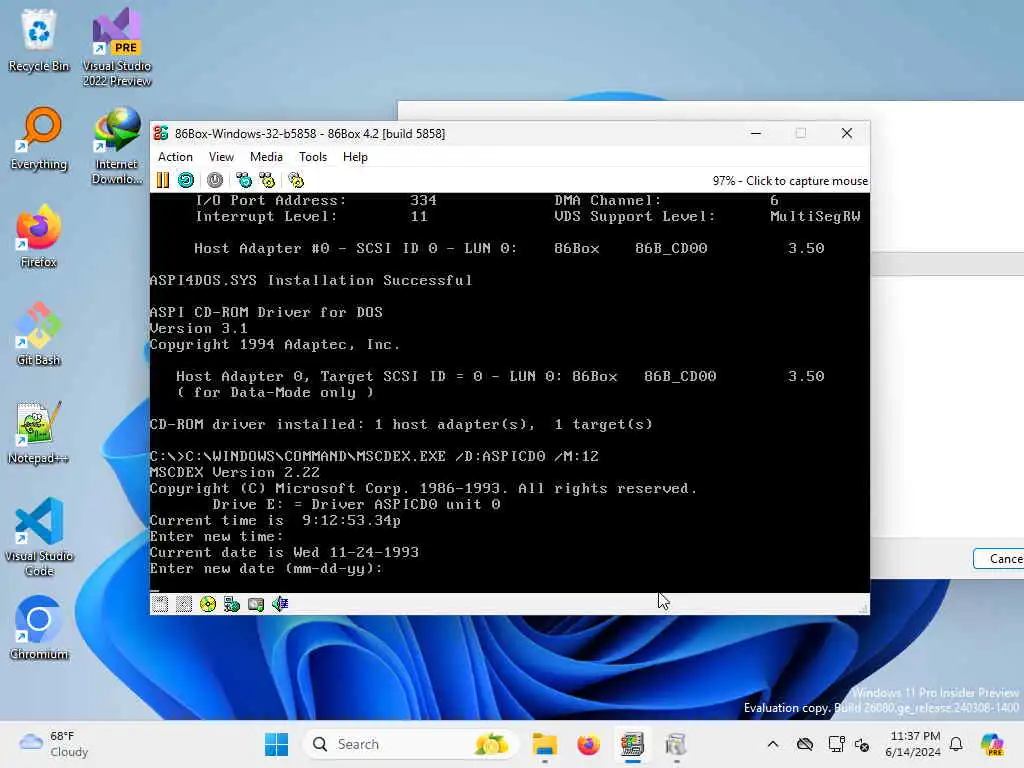
Task: Select Recycle Bin desktop icon
Action: [x=39, y=41]
